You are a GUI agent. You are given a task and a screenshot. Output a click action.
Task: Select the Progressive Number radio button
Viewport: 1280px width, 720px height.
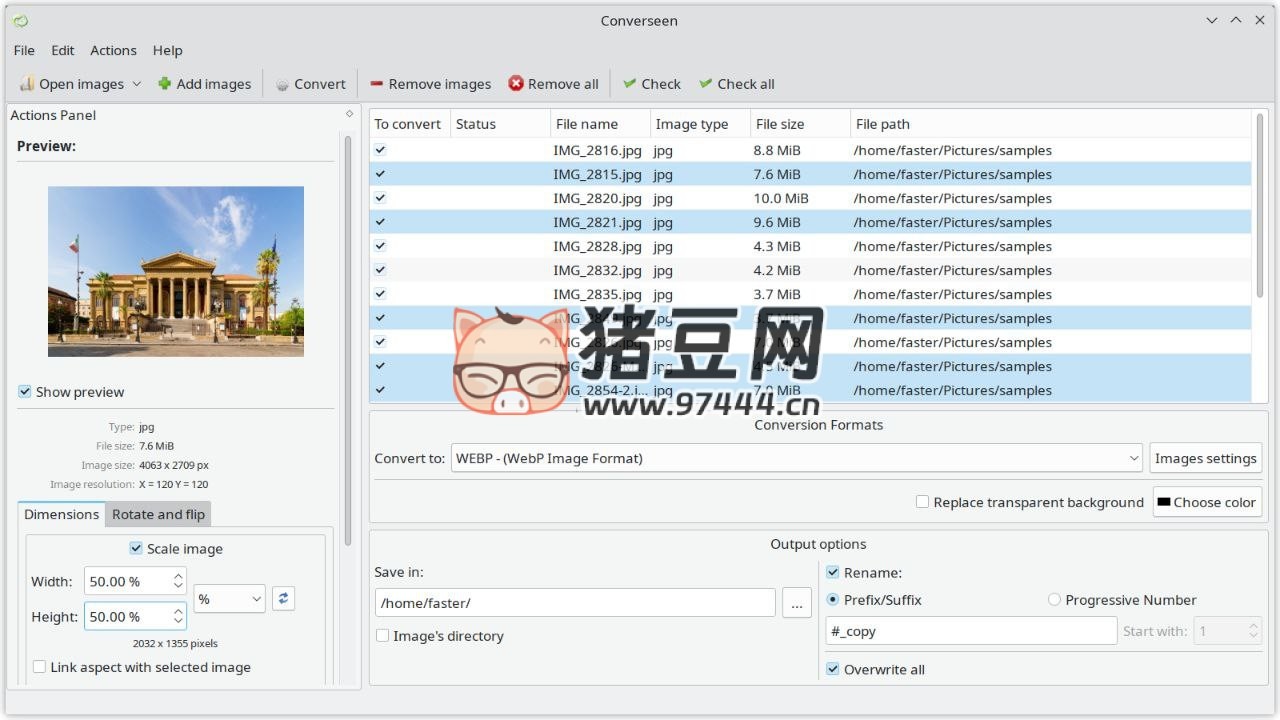[1054, 600]
